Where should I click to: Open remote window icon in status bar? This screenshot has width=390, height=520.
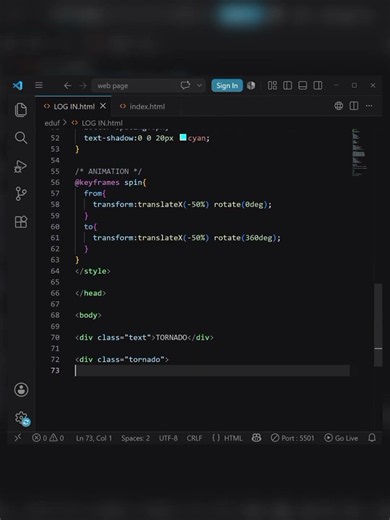click(18, 437)
